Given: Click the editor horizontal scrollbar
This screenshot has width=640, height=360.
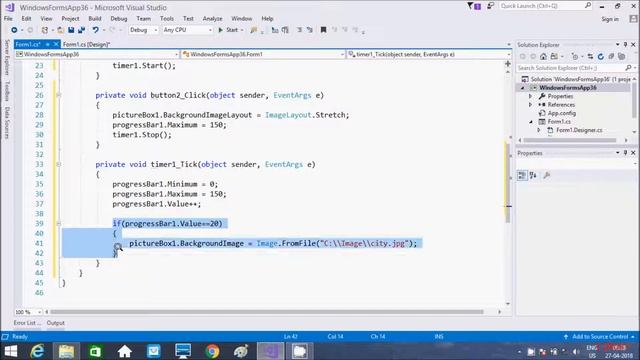Looking at the screenshot, I should [267, 312].
